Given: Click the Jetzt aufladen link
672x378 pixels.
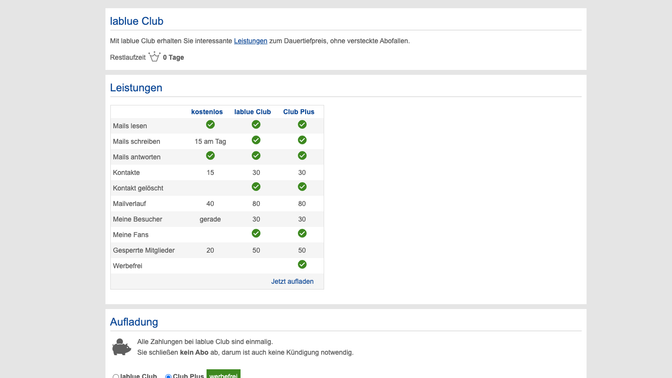Looking at the screenshot, I should pyautogui.click(x=292, y=282).
